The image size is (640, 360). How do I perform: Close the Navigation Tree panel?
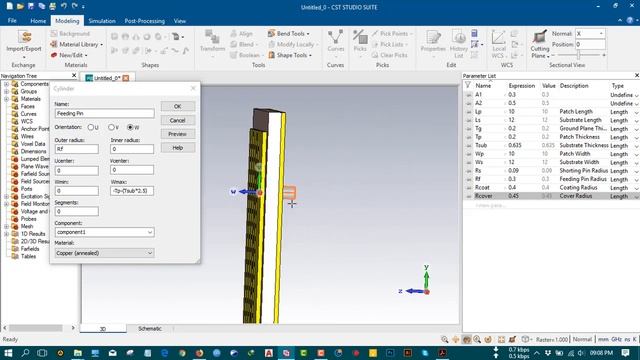coord(74,76)
